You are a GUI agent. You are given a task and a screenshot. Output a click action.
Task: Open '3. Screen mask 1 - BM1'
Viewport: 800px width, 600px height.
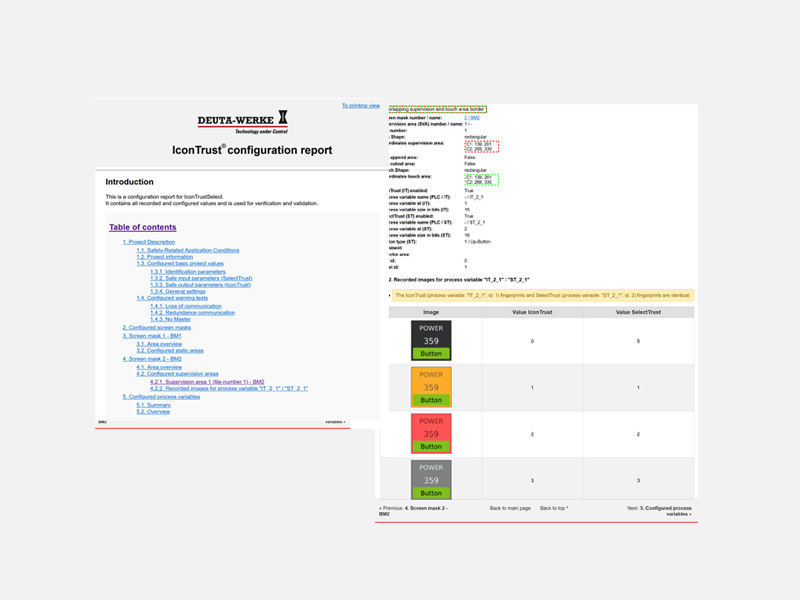point(152,336)
